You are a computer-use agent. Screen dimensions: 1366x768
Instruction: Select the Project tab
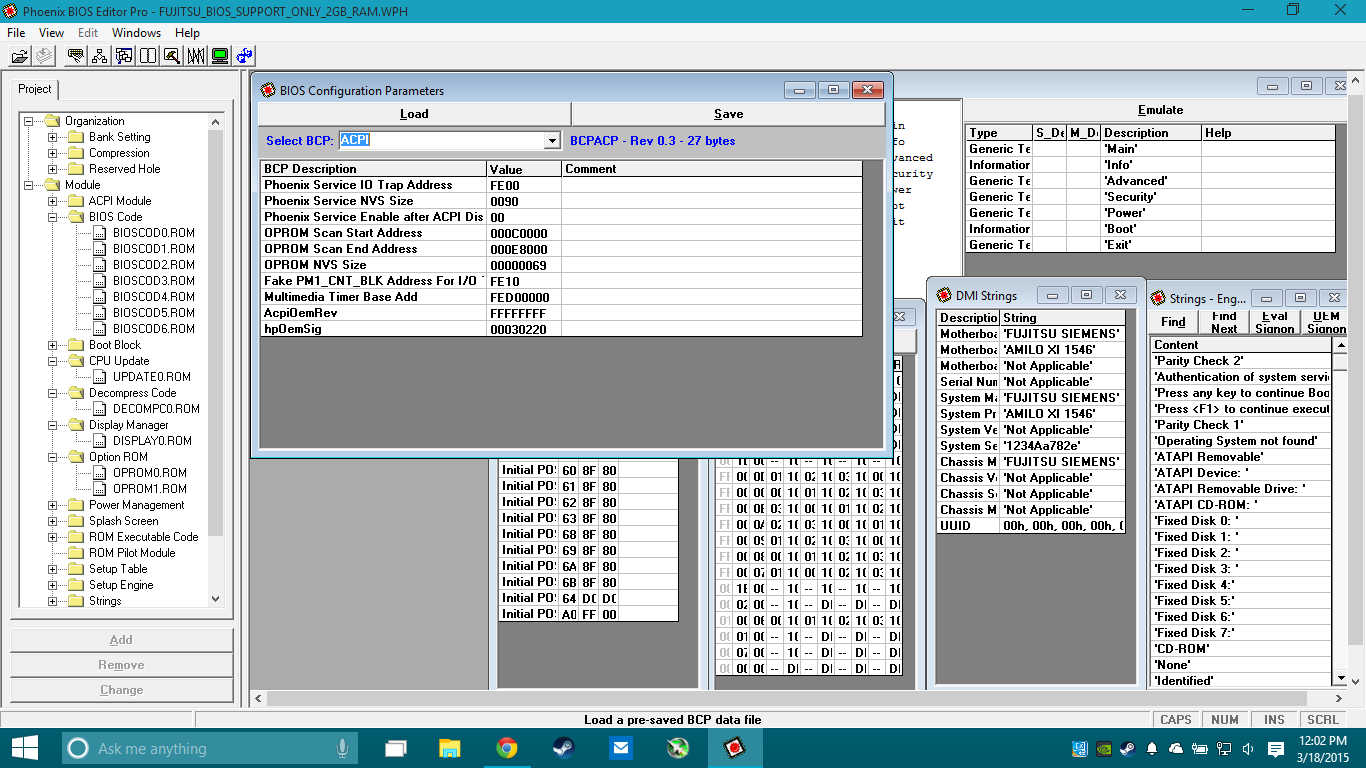(x=35, y=89)
